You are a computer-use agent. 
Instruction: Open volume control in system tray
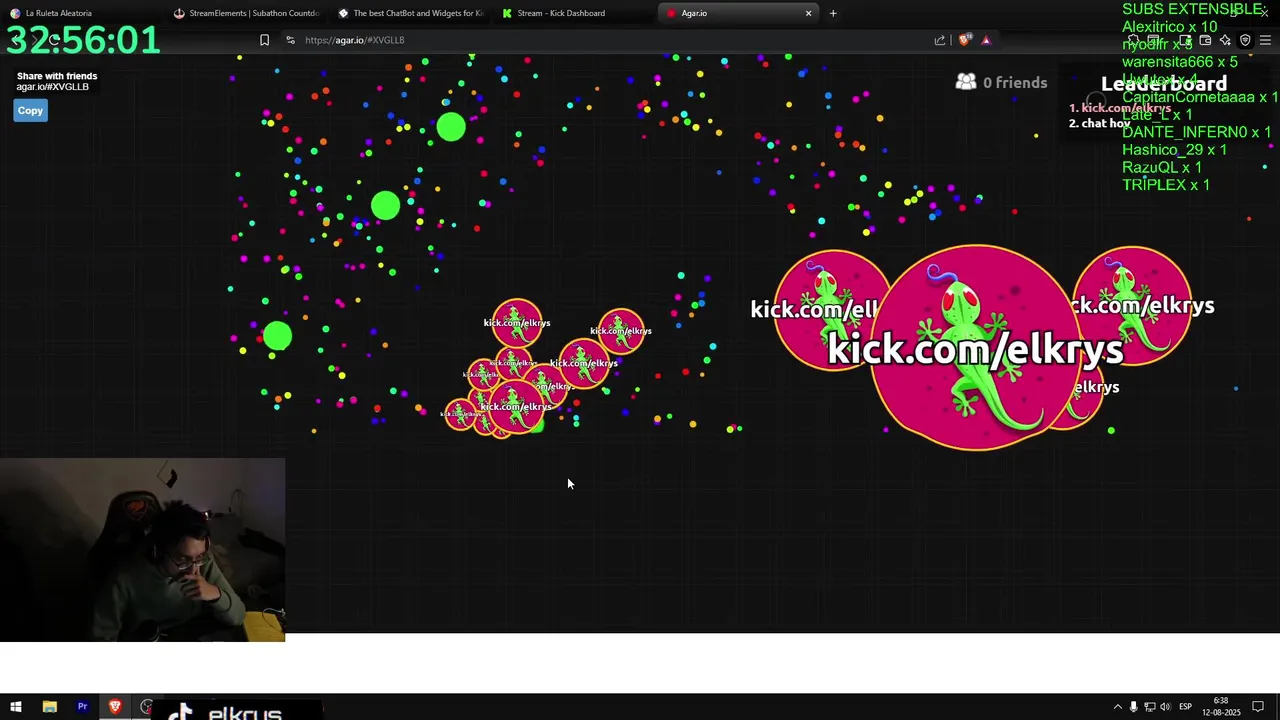pyautogui.click(x=1165, y=707)
